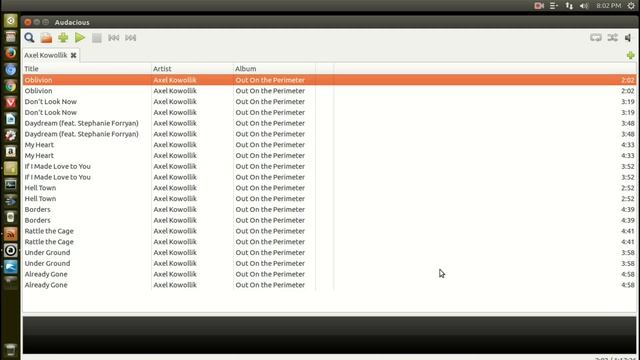This screenshot has width=640, height=360.
Task: Select the second Borders track
Action: coord(329,220)
